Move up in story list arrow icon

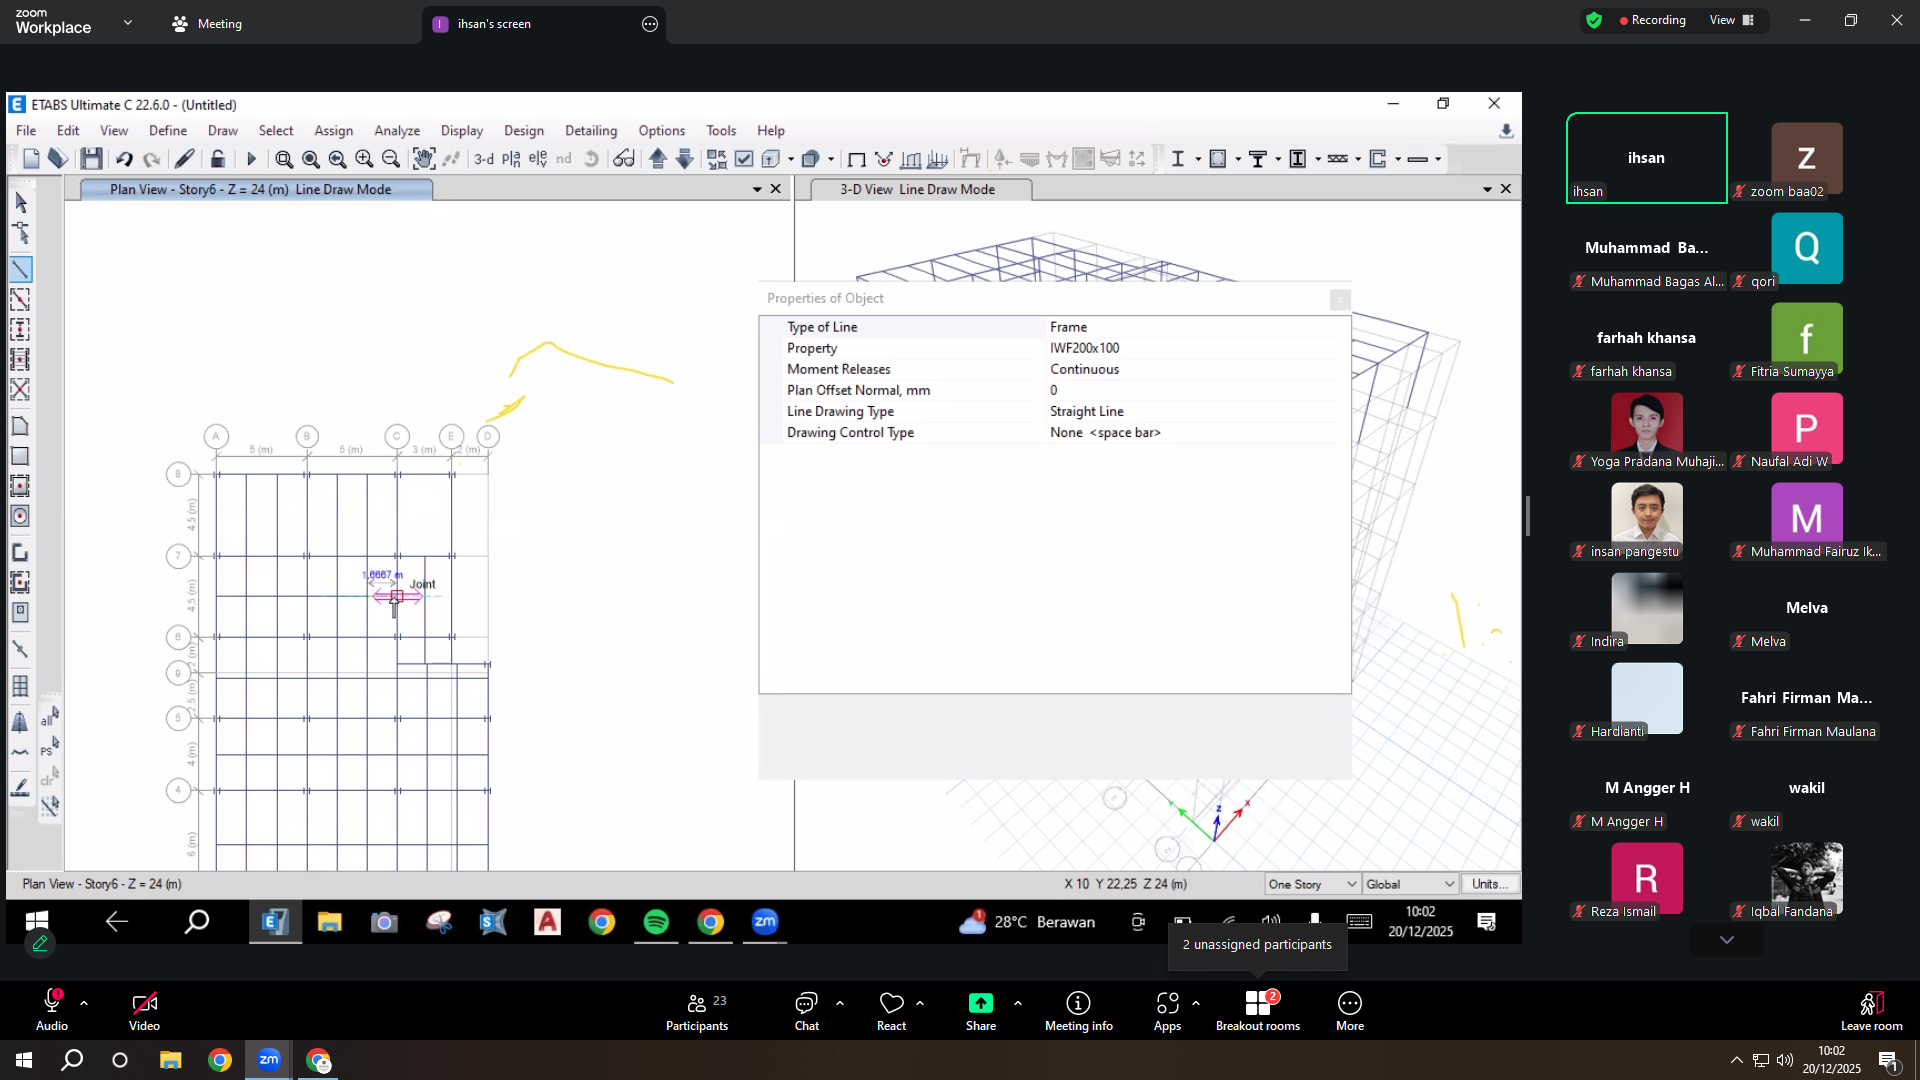658,158
